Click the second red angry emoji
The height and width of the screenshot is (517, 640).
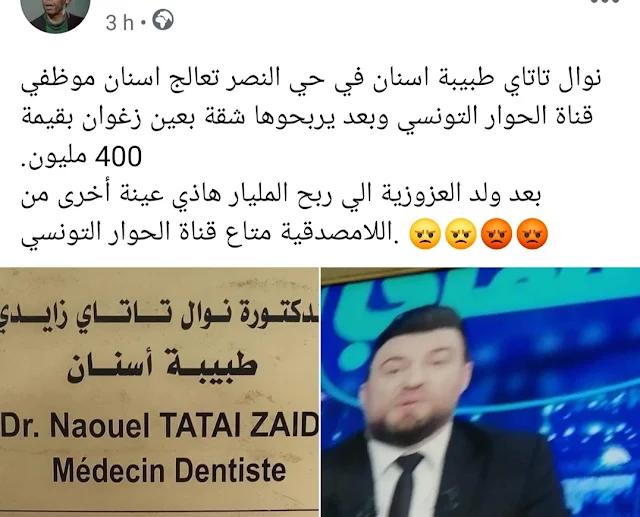[x=496, y=234]
